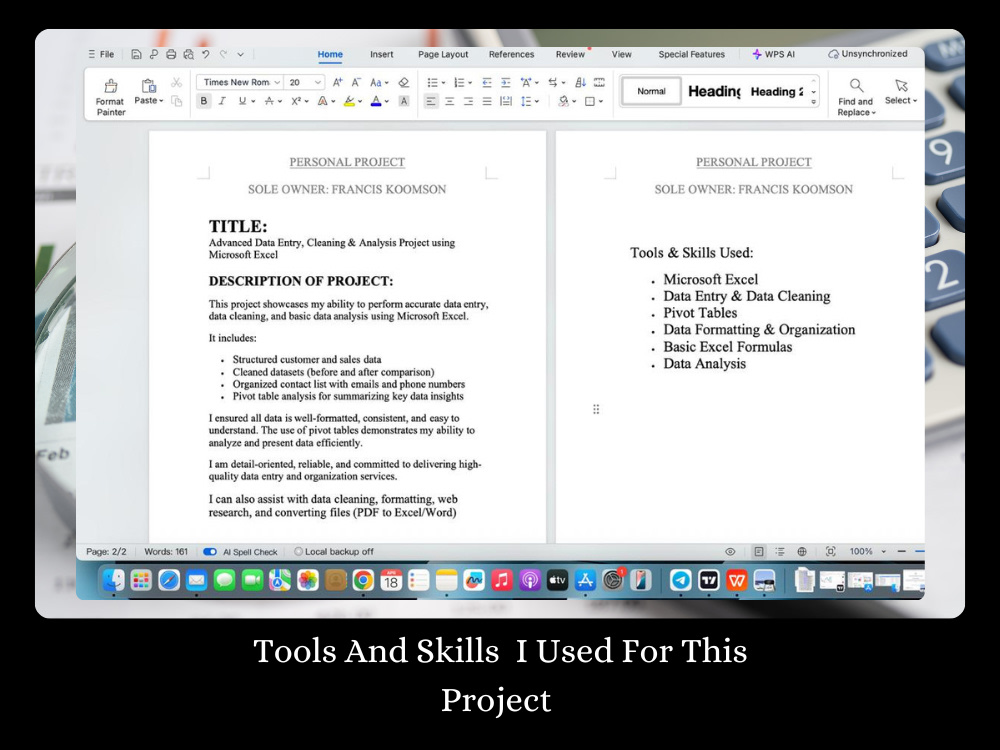
Task: Click the Format Painter tool
Action: 110,96
